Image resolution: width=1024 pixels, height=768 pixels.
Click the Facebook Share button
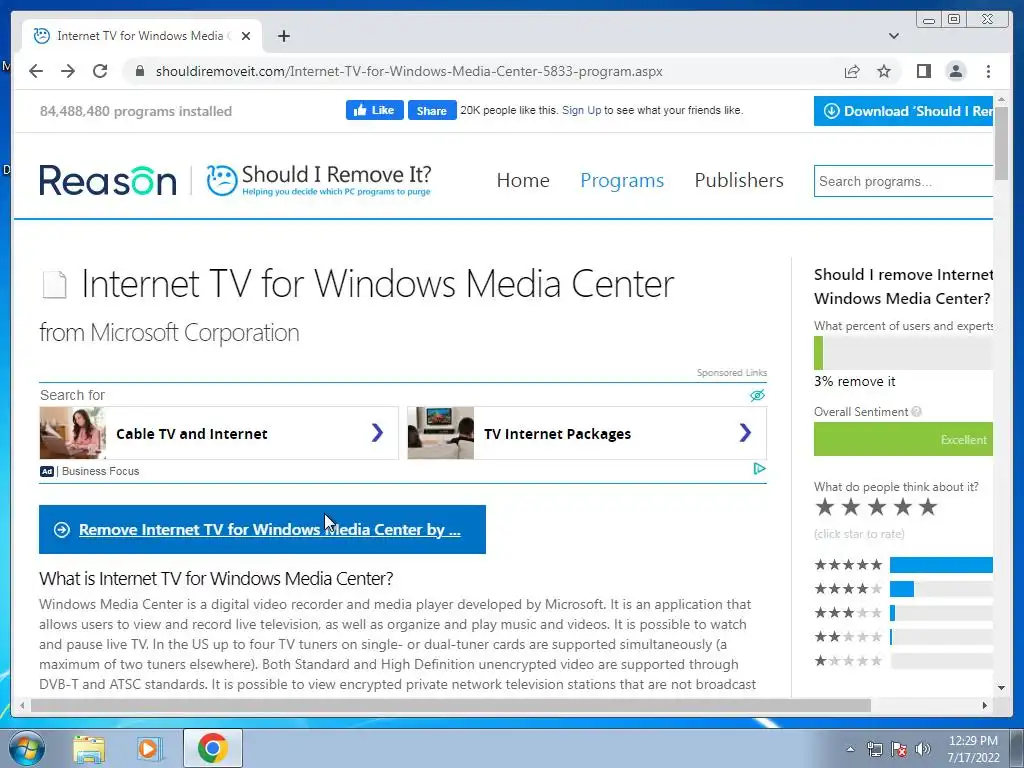point(432,110)
